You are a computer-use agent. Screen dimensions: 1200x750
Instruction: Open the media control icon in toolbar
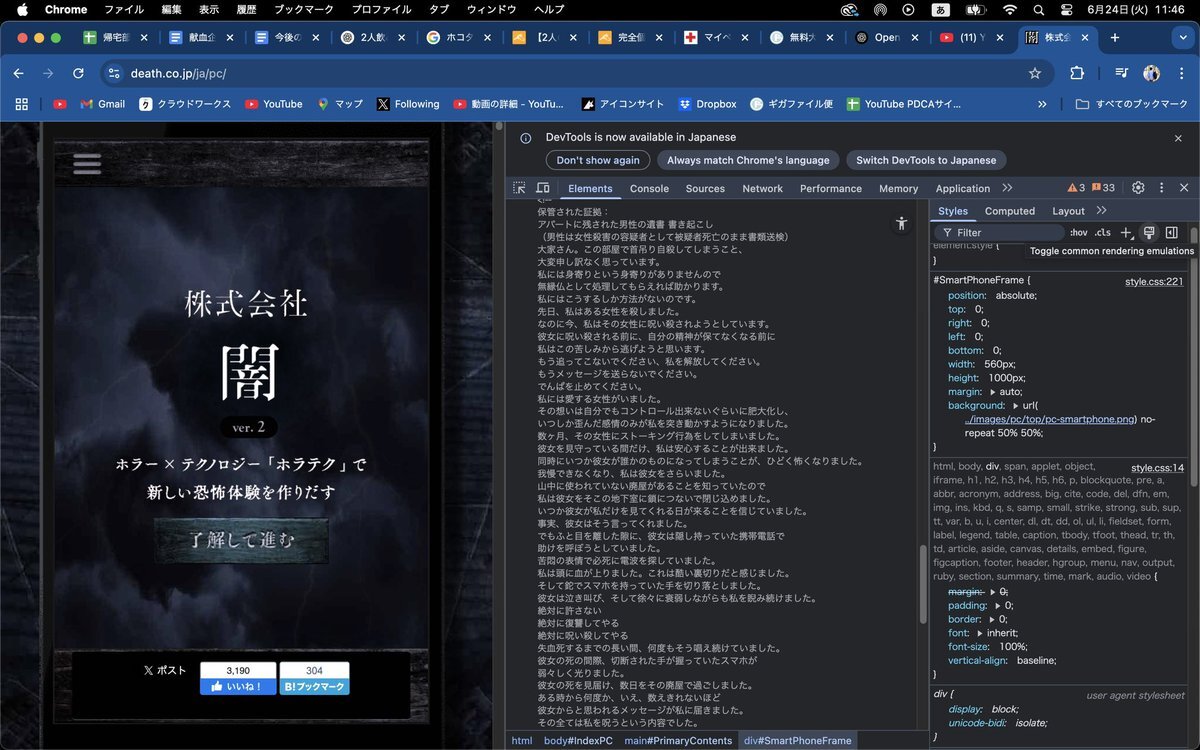[1122, 73]
